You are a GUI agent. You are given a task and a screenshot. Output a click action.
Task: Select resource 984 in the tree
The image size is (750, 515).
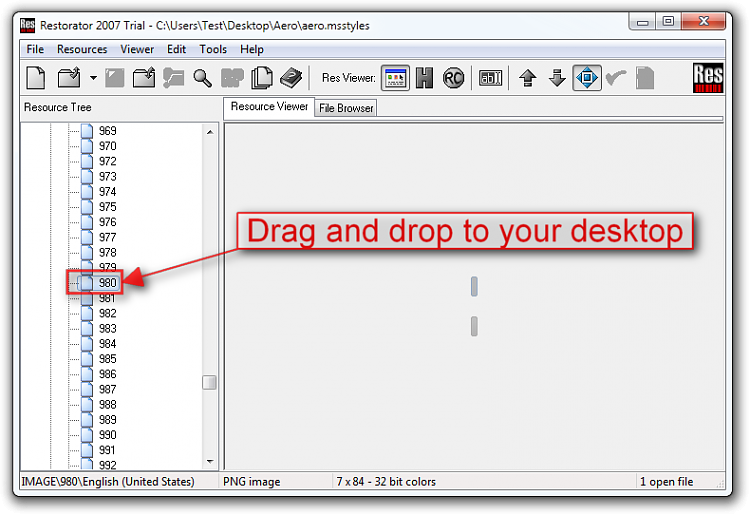coord(108,344)
